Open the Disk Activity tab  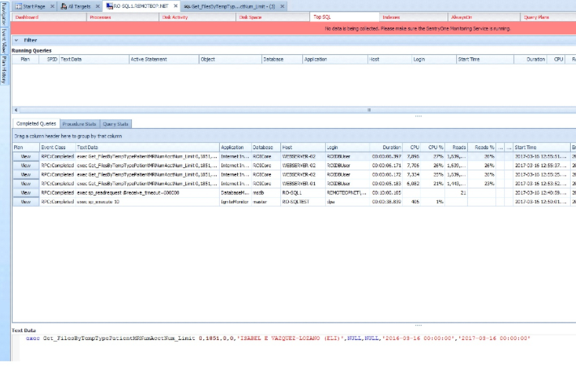[198, 17]
